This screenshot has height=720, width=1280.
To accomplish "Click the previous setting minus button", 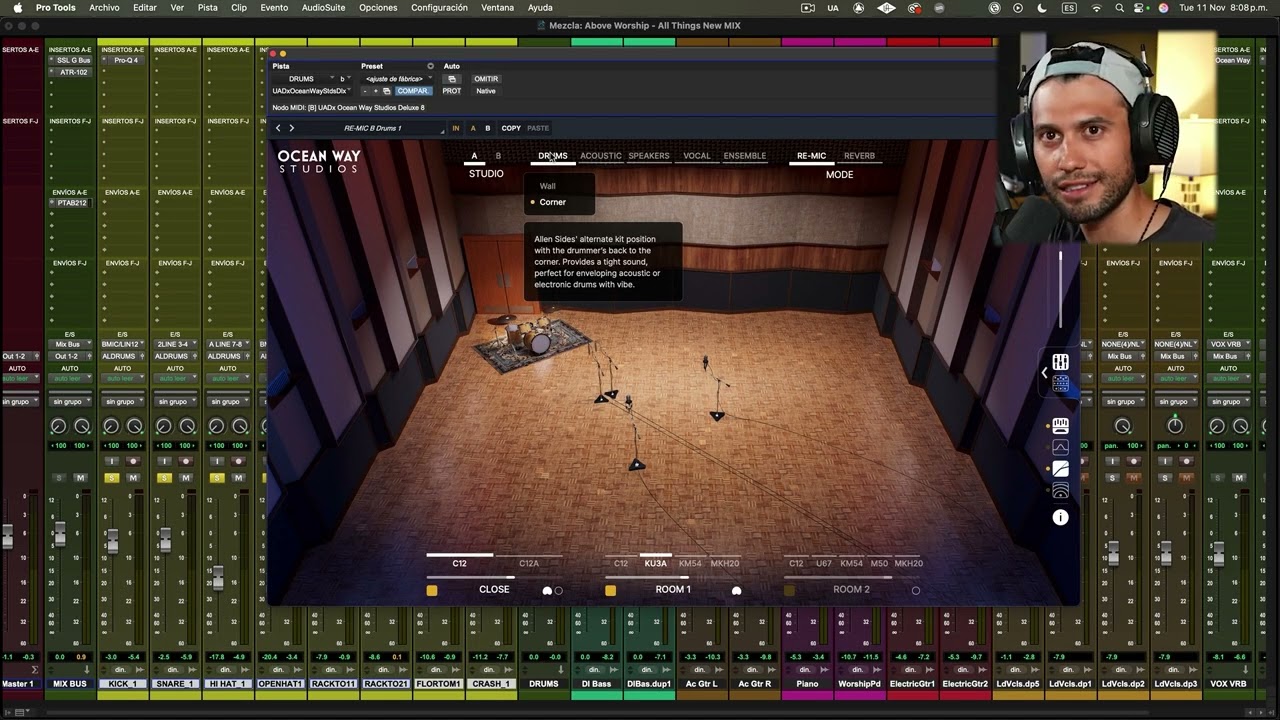I will click(365, 91).
